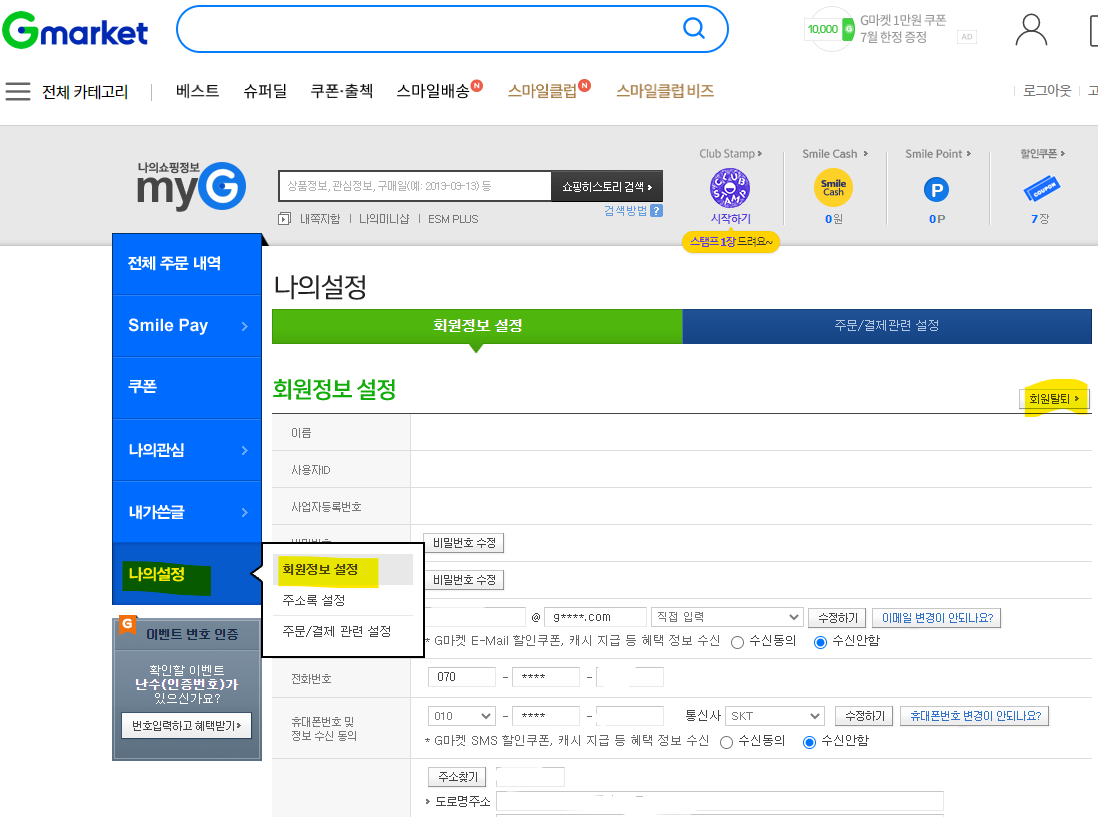Viewport: 1098px width, 817px height.
Task: Click the Smile Cash 0원 balance
Action: [833, 219]
